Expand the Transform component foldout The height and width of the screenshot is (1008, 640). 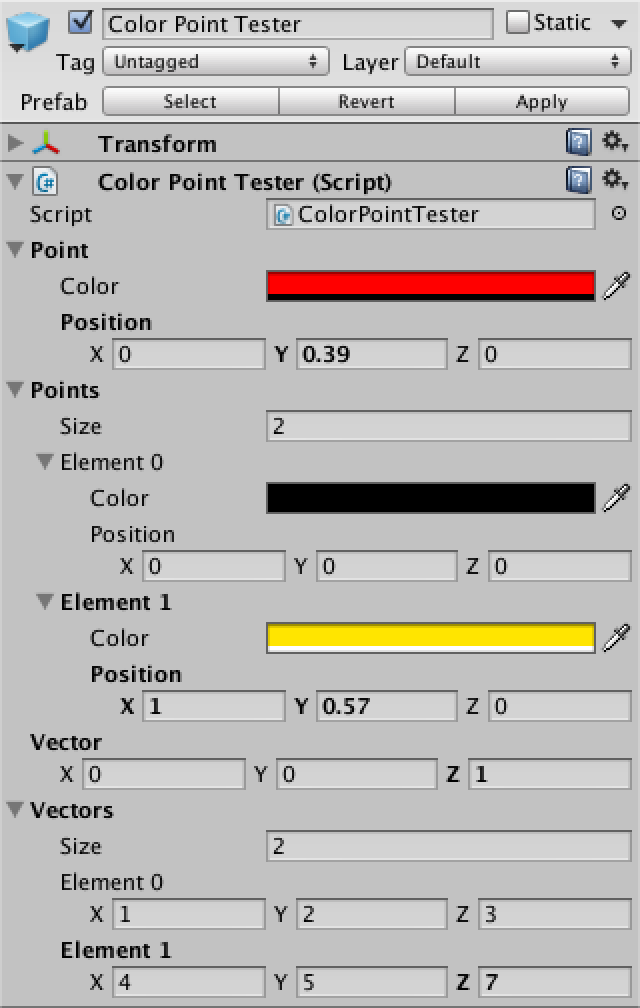coord(14,143)
